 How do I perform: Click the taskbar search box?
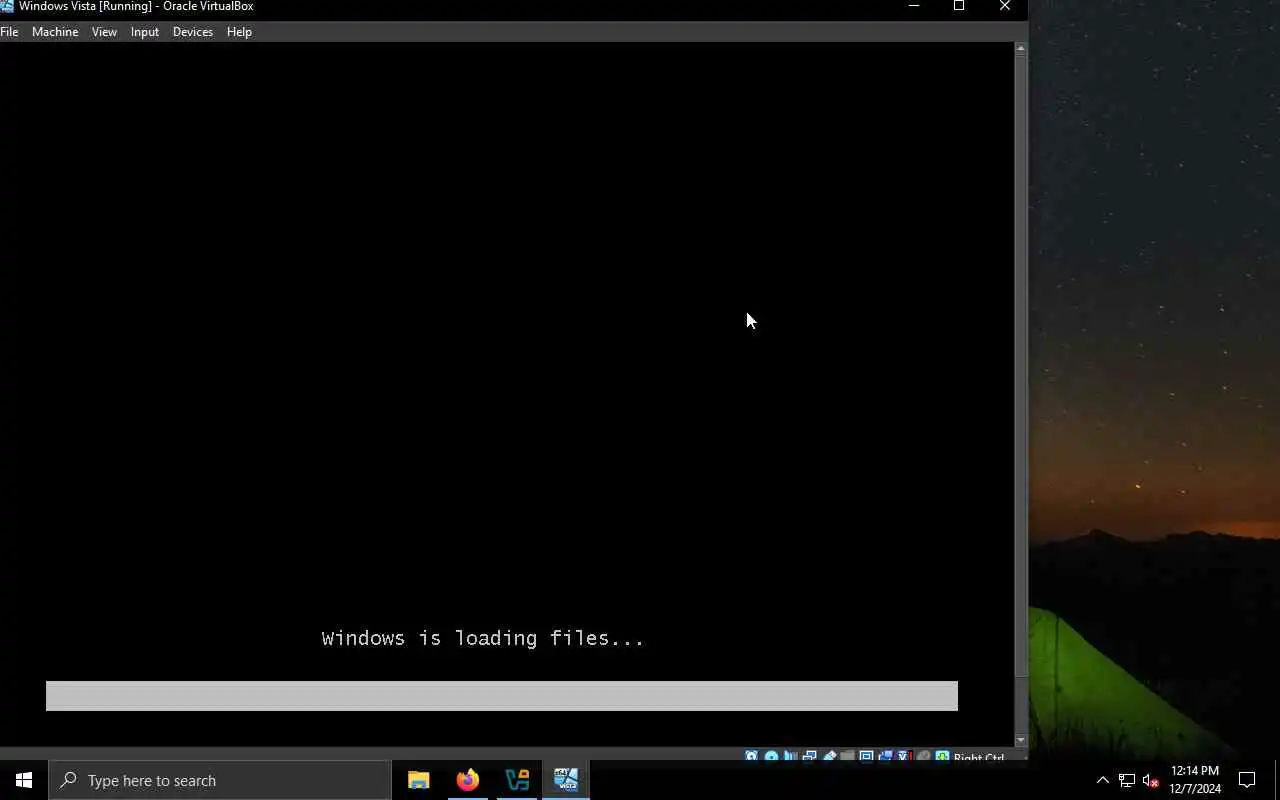coord(220,780)
